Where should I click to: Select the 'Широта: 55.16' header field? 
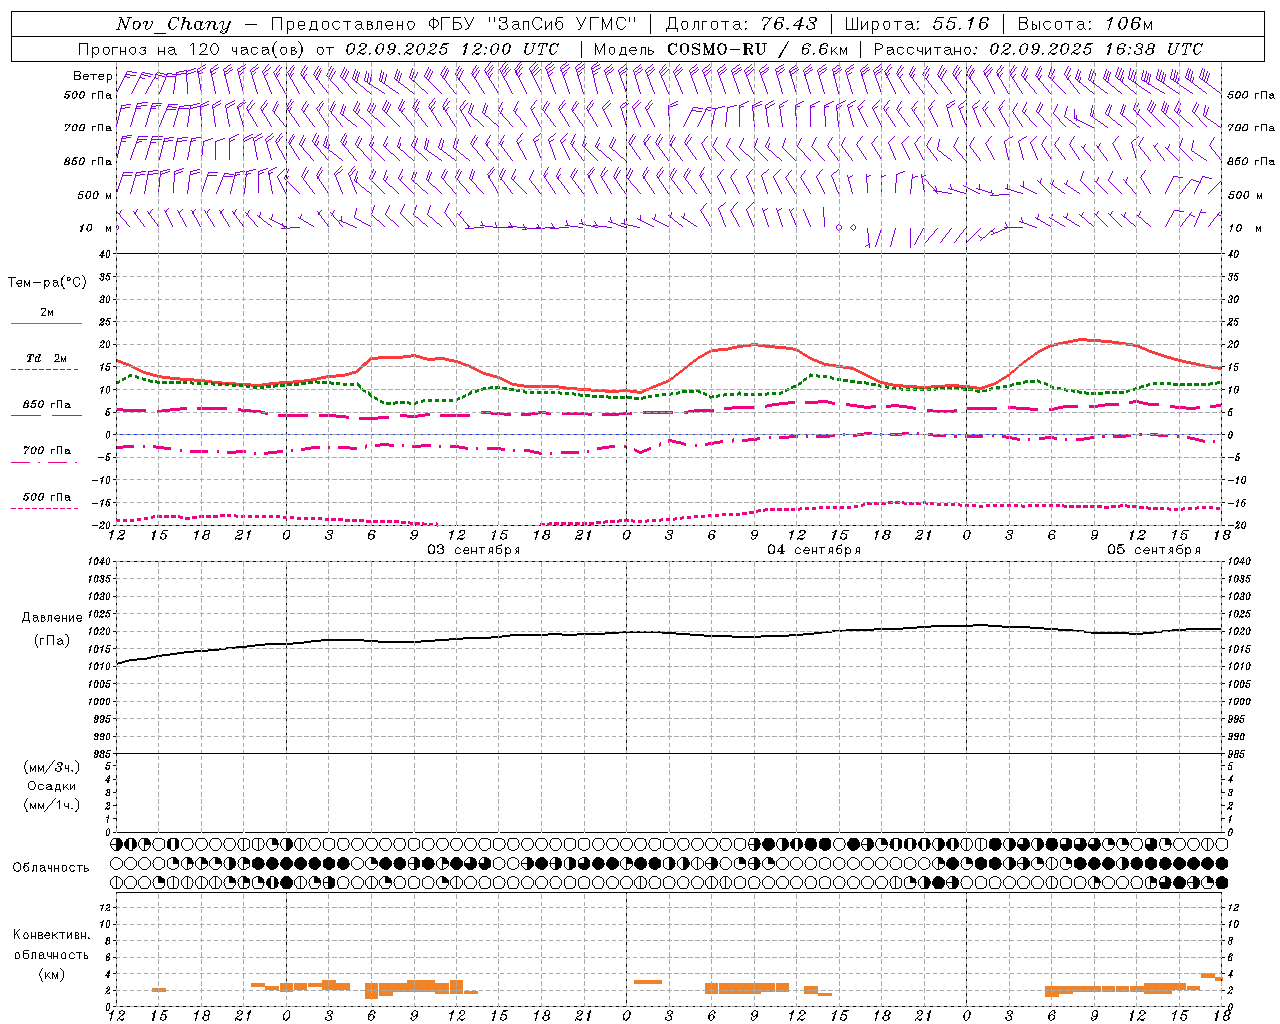pos(917,24)
